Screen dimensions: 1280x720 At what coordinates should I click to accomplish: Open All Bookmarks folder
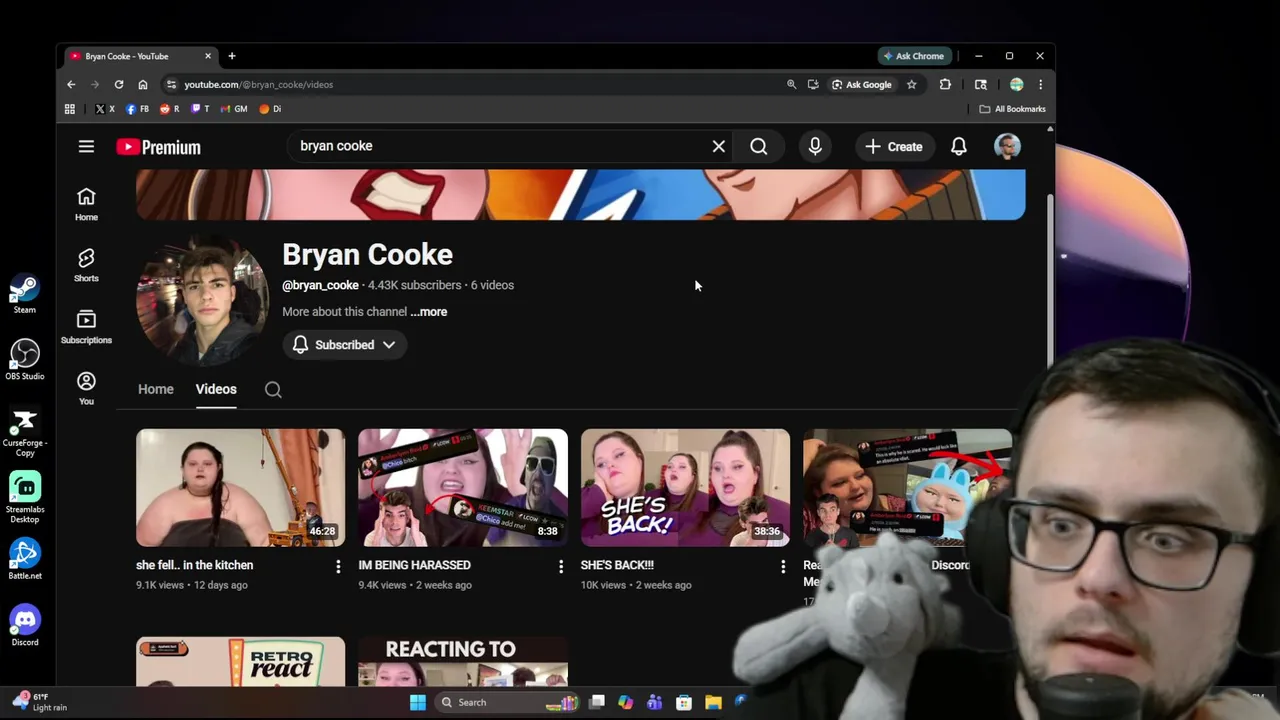point(1012,109)
